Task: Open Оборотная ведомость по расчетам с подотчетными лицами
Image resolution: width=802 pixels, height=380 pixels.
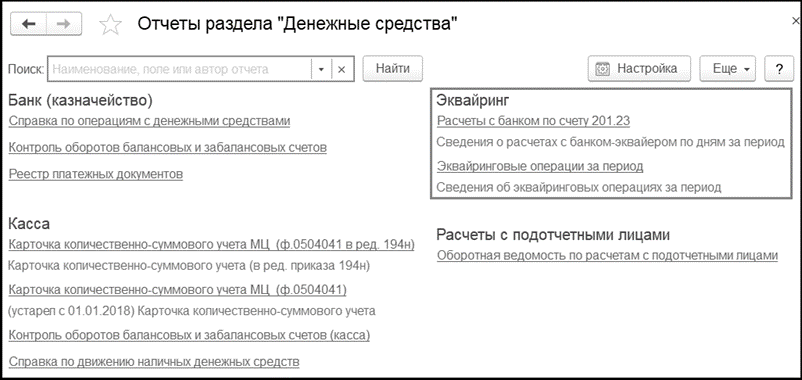Action: pyautogui.click(x=607, y=255)
